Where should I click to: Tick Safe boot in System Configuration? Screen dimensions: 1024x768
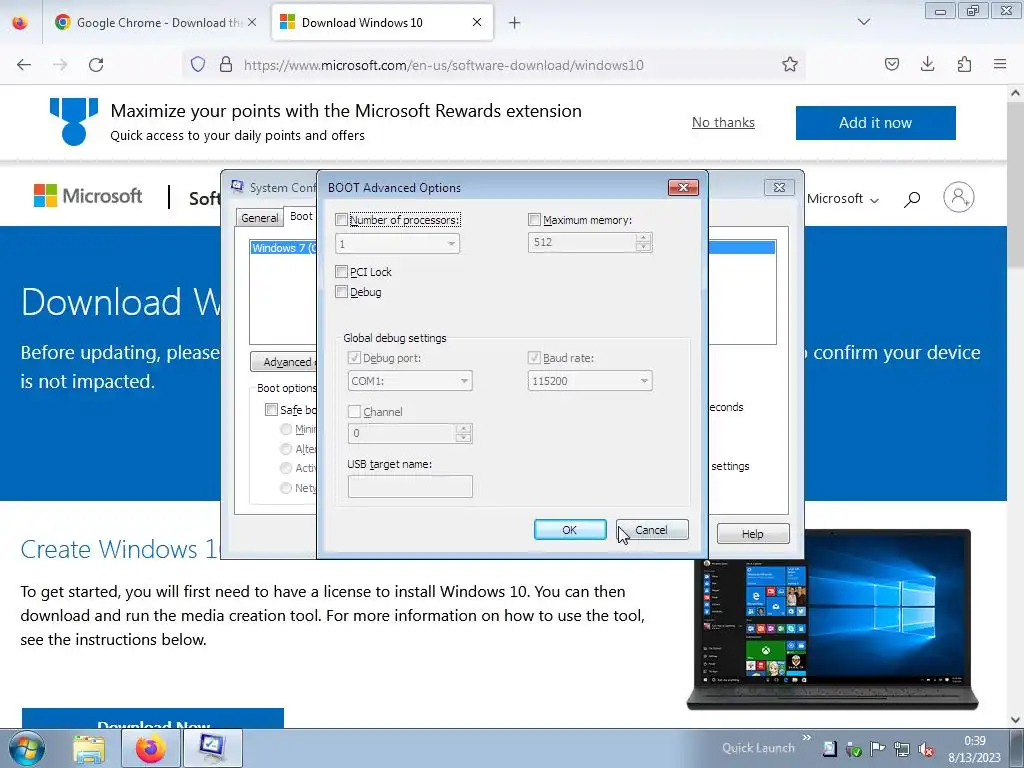coord(271,409)
